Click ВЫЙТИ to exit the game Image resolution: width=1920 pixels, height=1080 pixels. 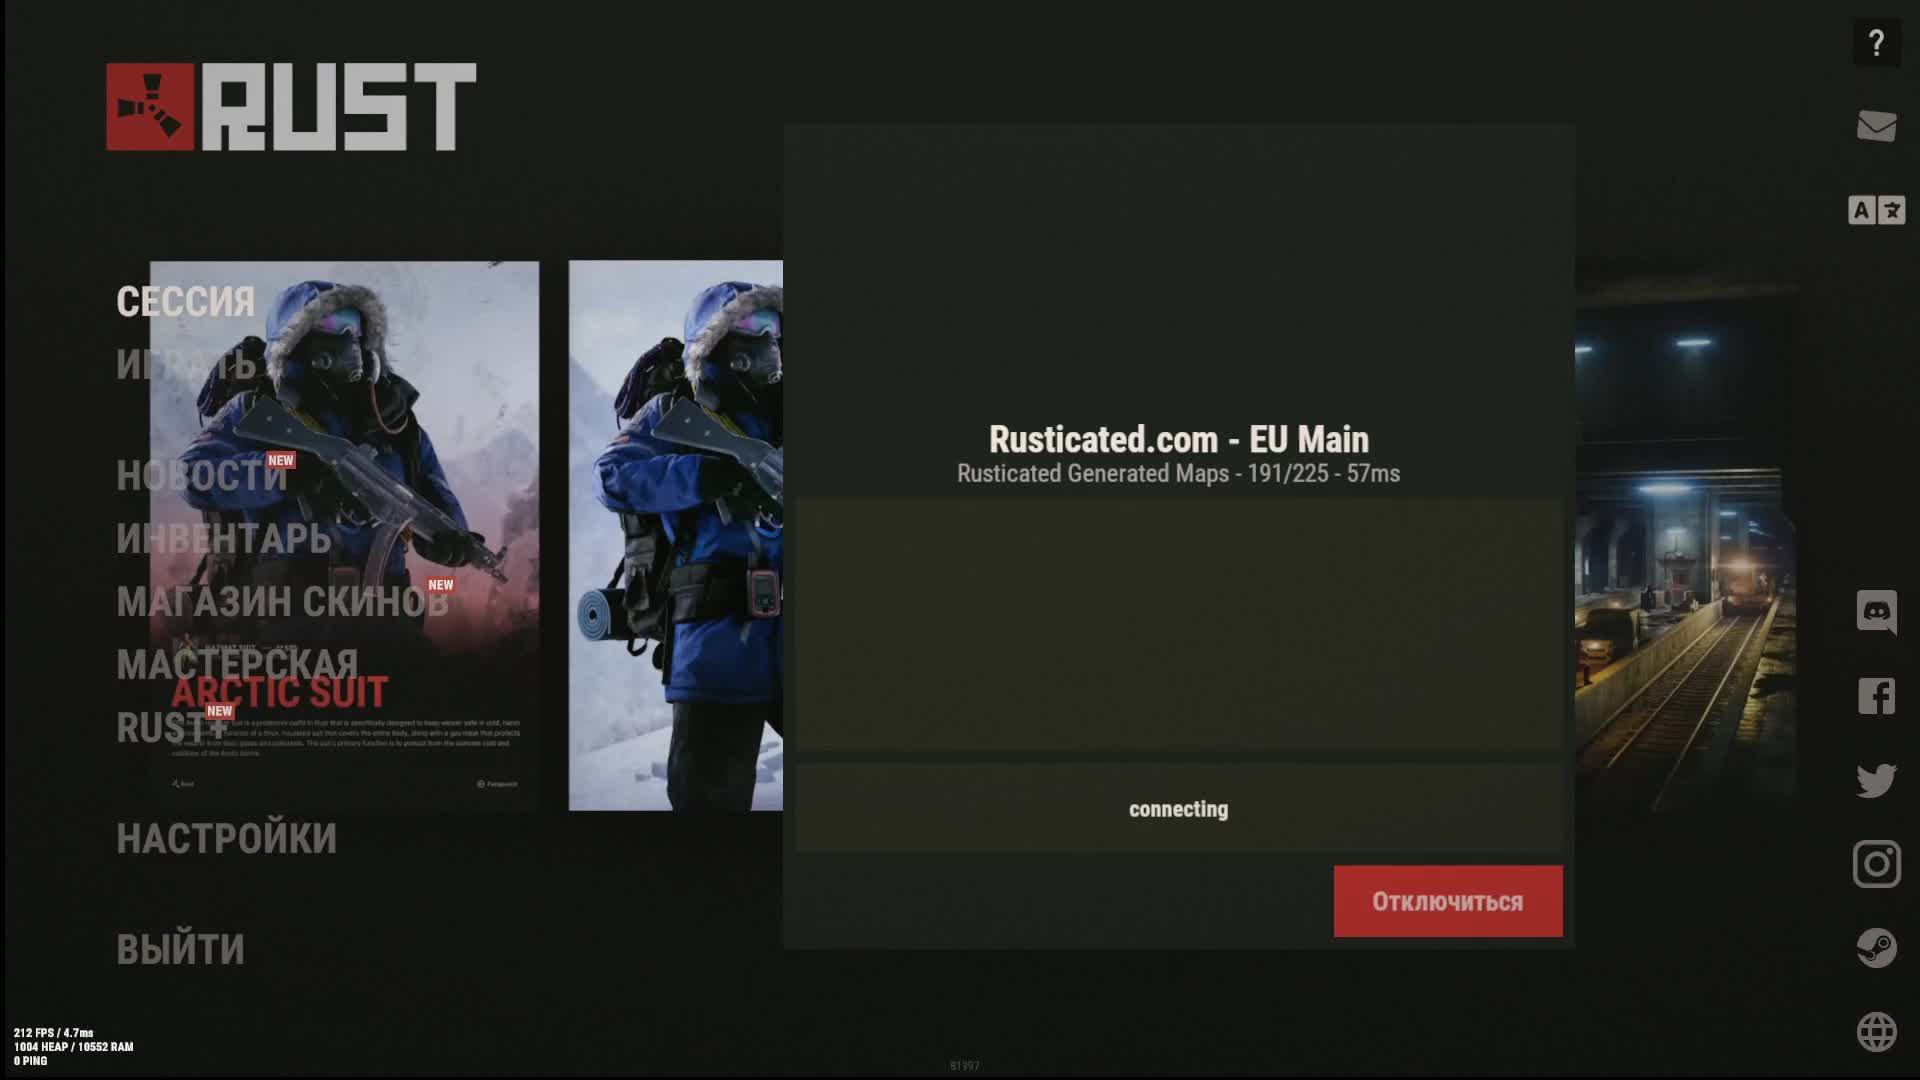click(180, 950)
